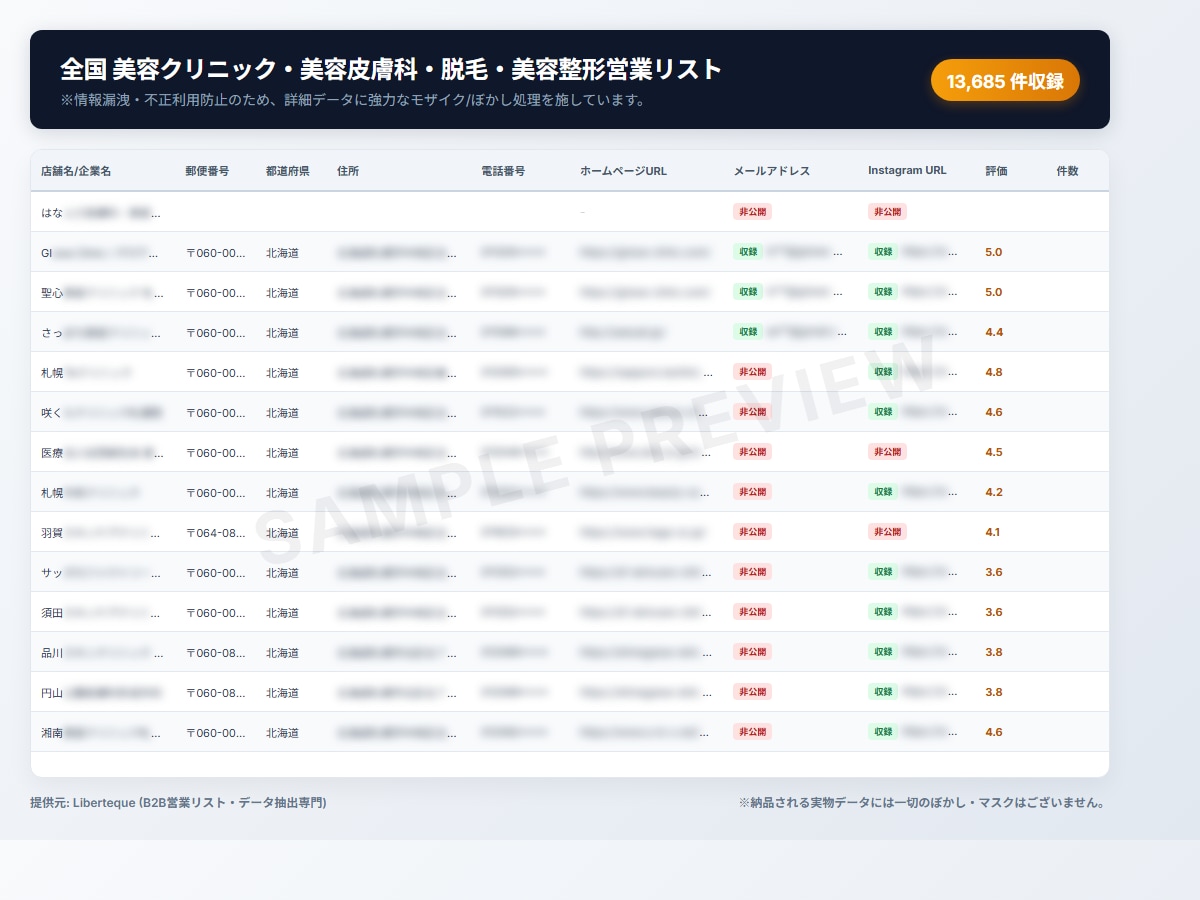Screen dimensions: 1200x900
Task: Click the 件数 column header
Action: pos(1067,171)
